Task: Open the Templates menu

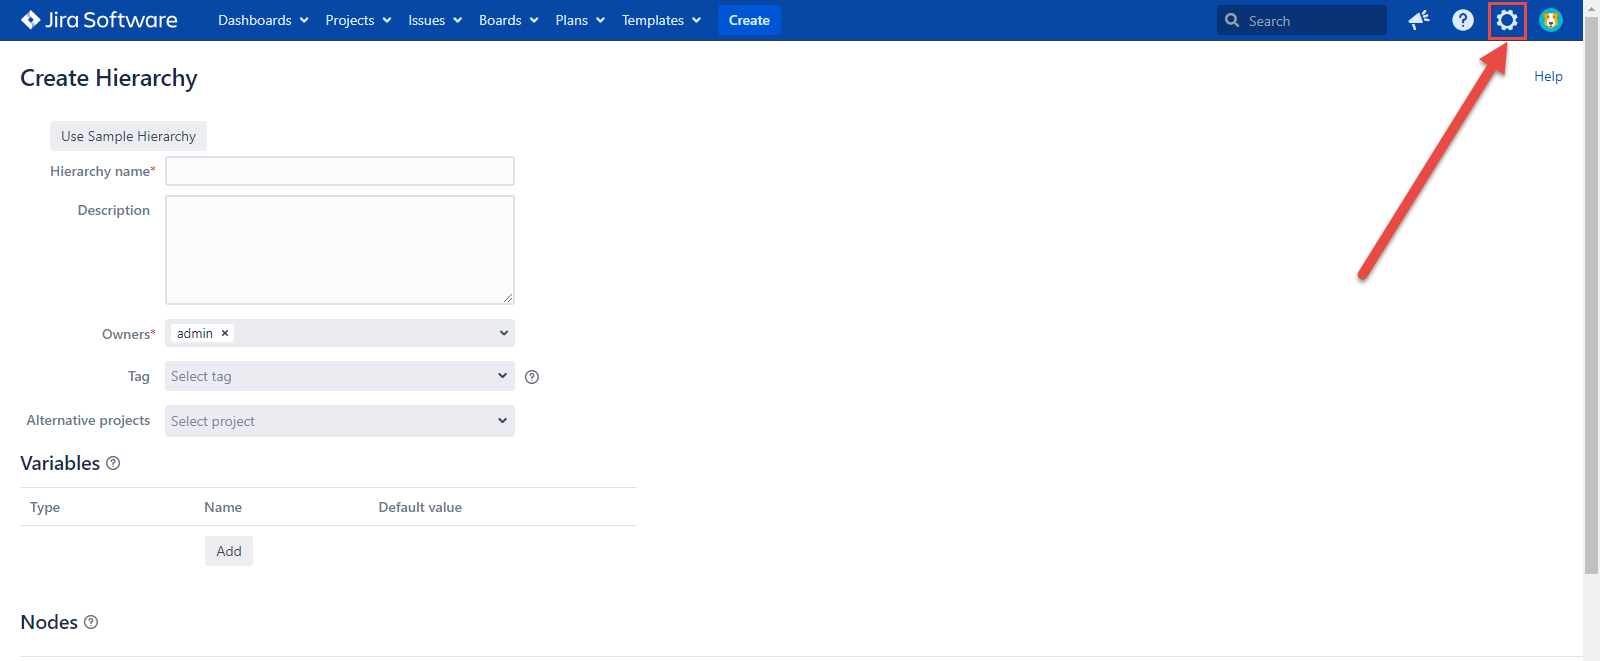Action: pos(661,20)
